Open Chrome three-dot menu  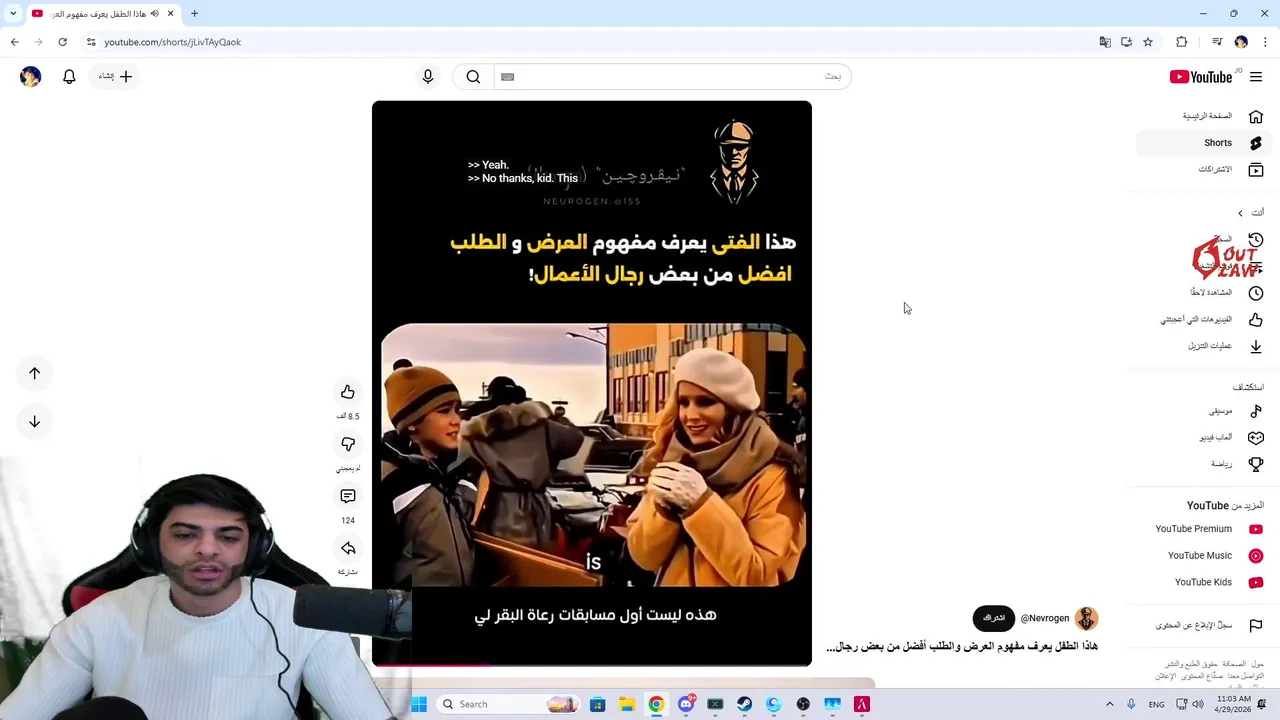(1265, 42)
